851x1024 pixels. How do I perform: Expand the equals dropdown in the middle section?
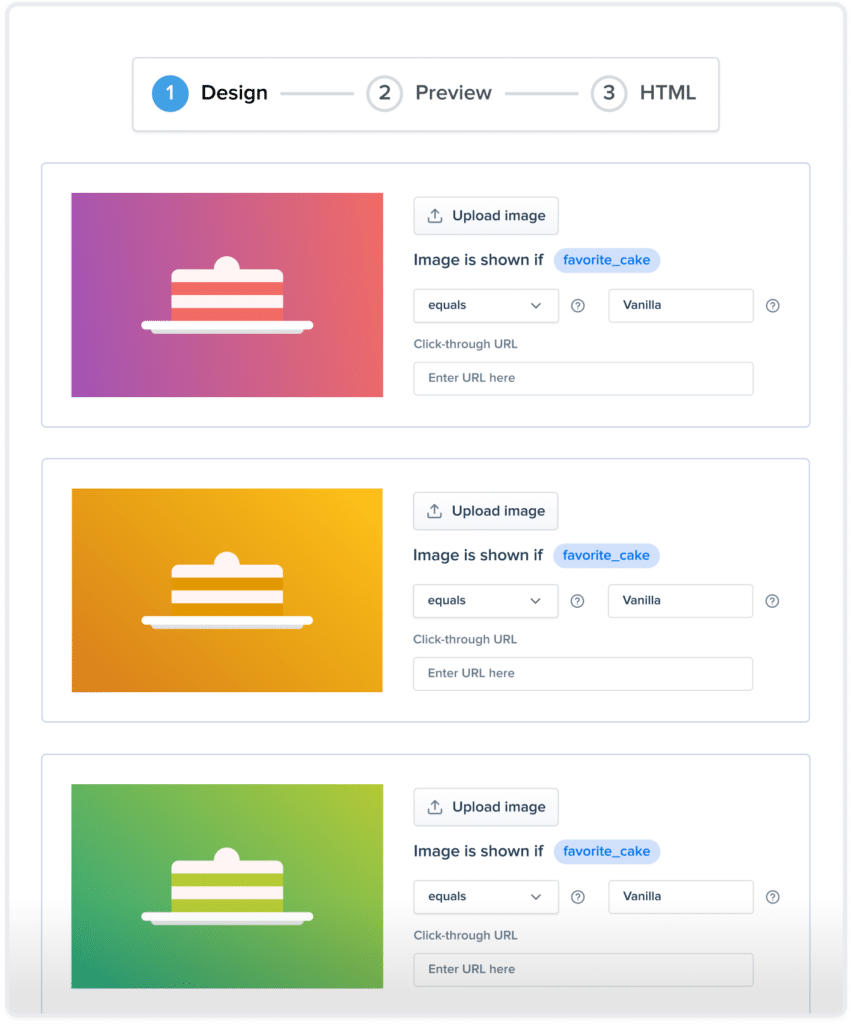pos(485,601)
